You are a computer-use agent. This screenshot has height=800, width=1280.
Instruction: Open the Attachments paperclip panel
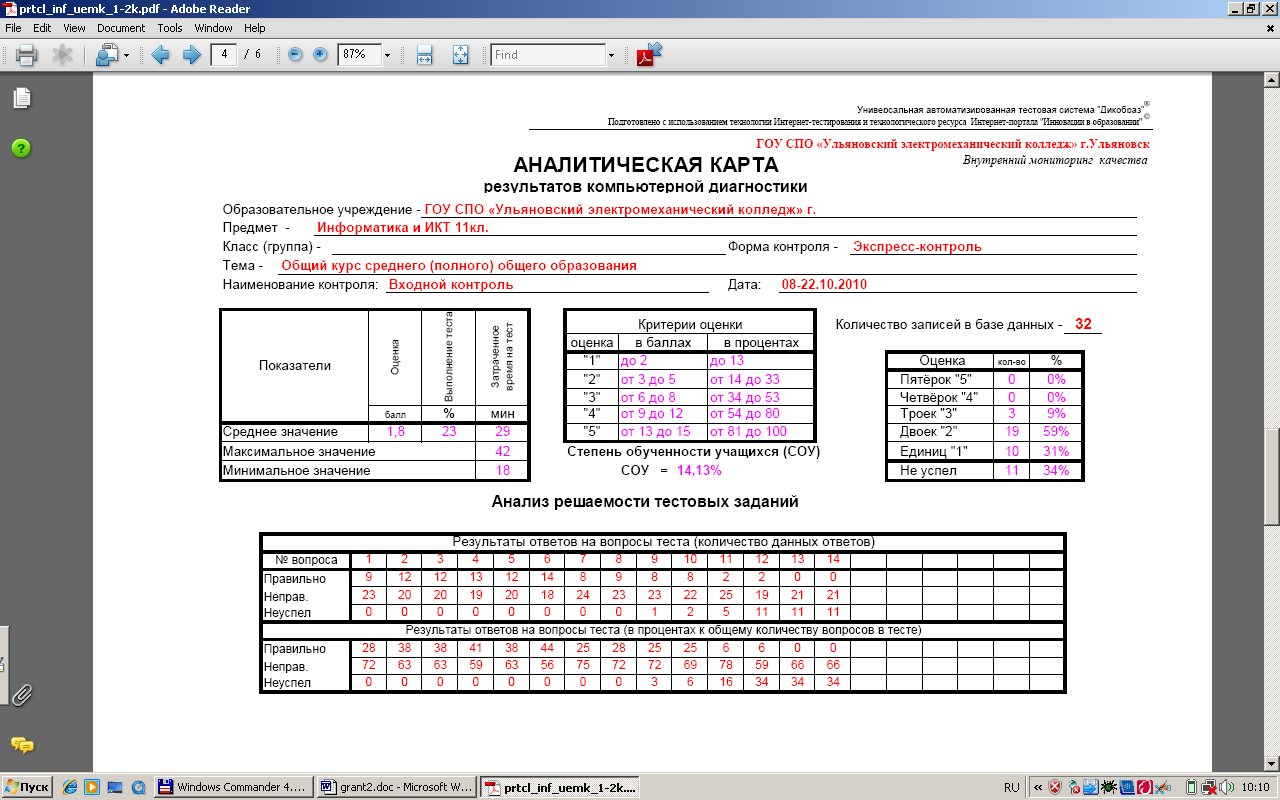(21, 694)
